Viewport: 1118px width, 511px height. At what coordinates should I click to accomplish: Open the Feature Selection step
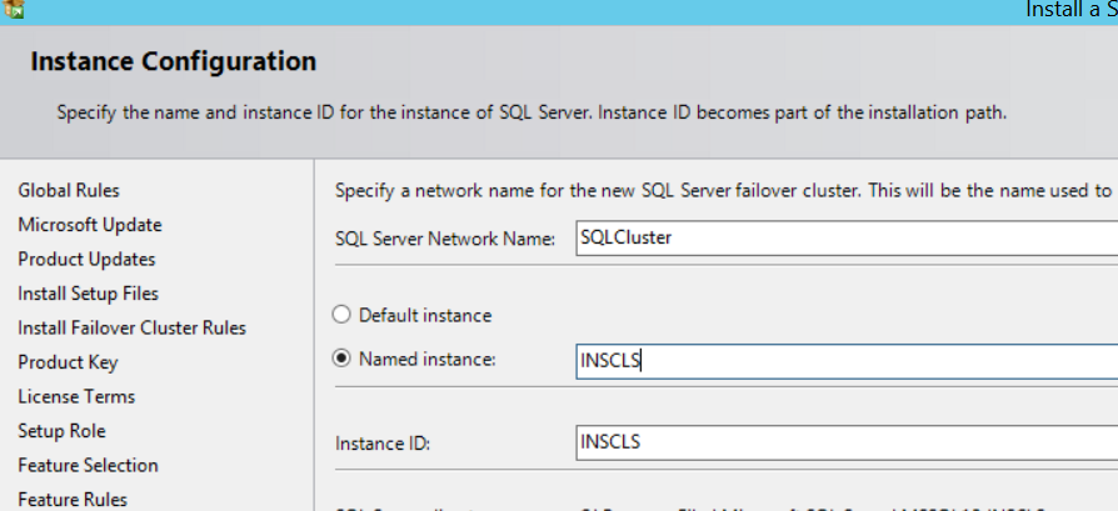tap(88, 465)
